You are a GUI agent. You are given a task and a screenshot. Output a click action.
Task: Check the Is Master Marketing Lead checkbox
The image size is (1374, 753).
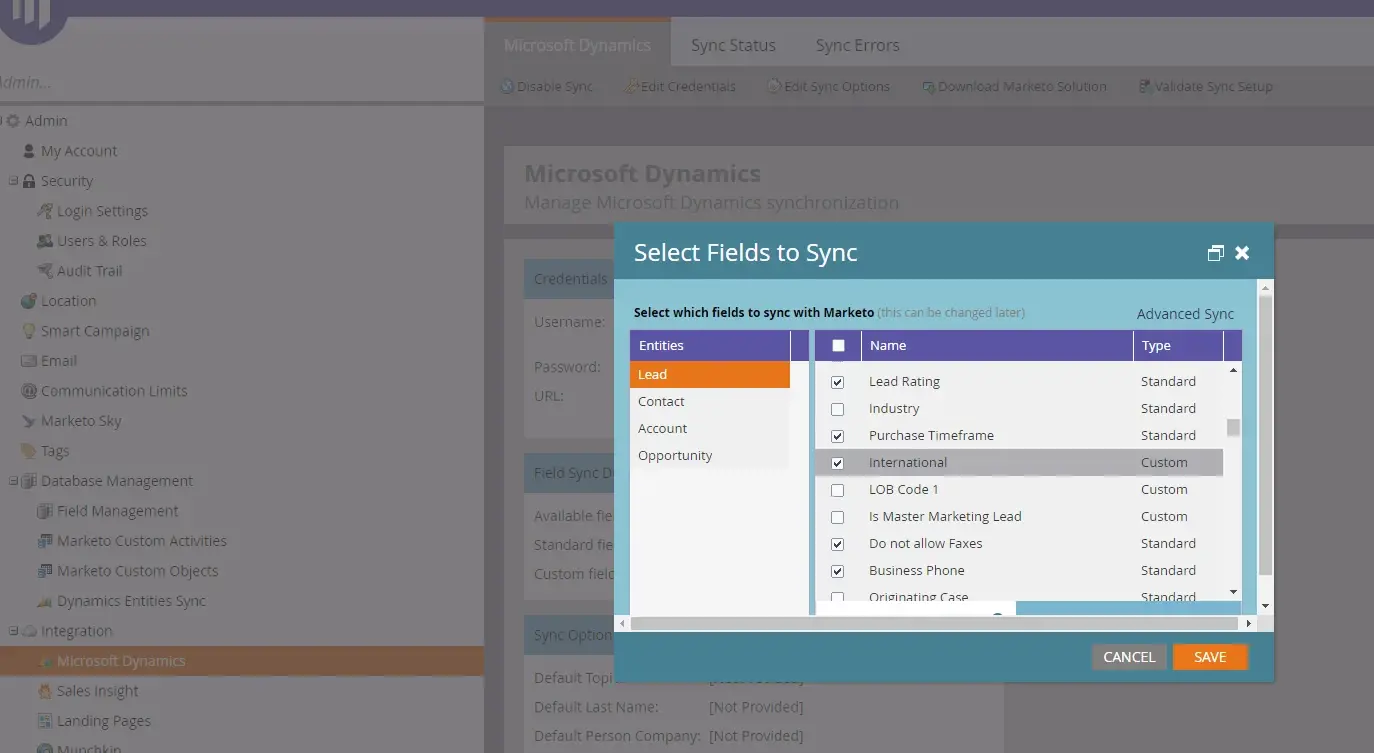point(838,517)
